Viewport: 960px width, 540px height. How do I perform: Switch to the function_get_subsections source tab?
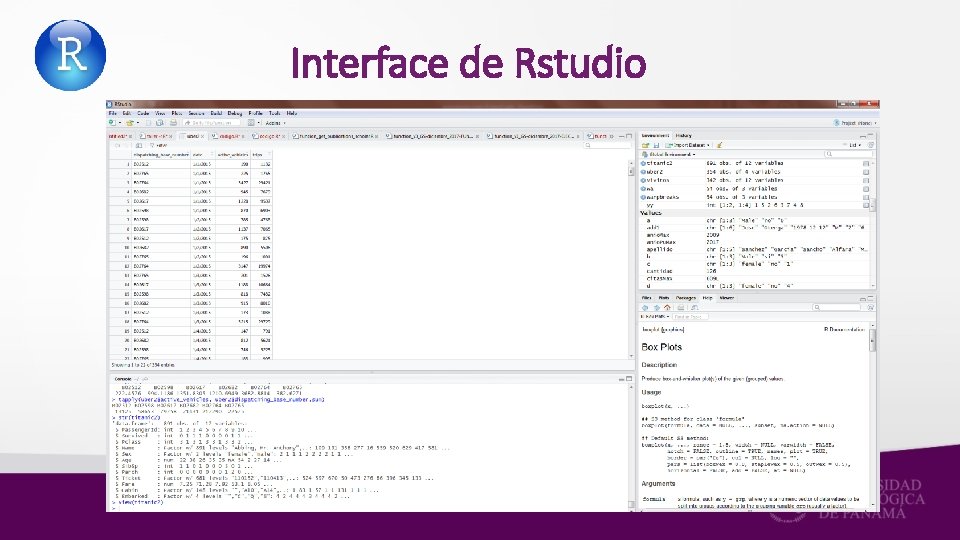336,136
